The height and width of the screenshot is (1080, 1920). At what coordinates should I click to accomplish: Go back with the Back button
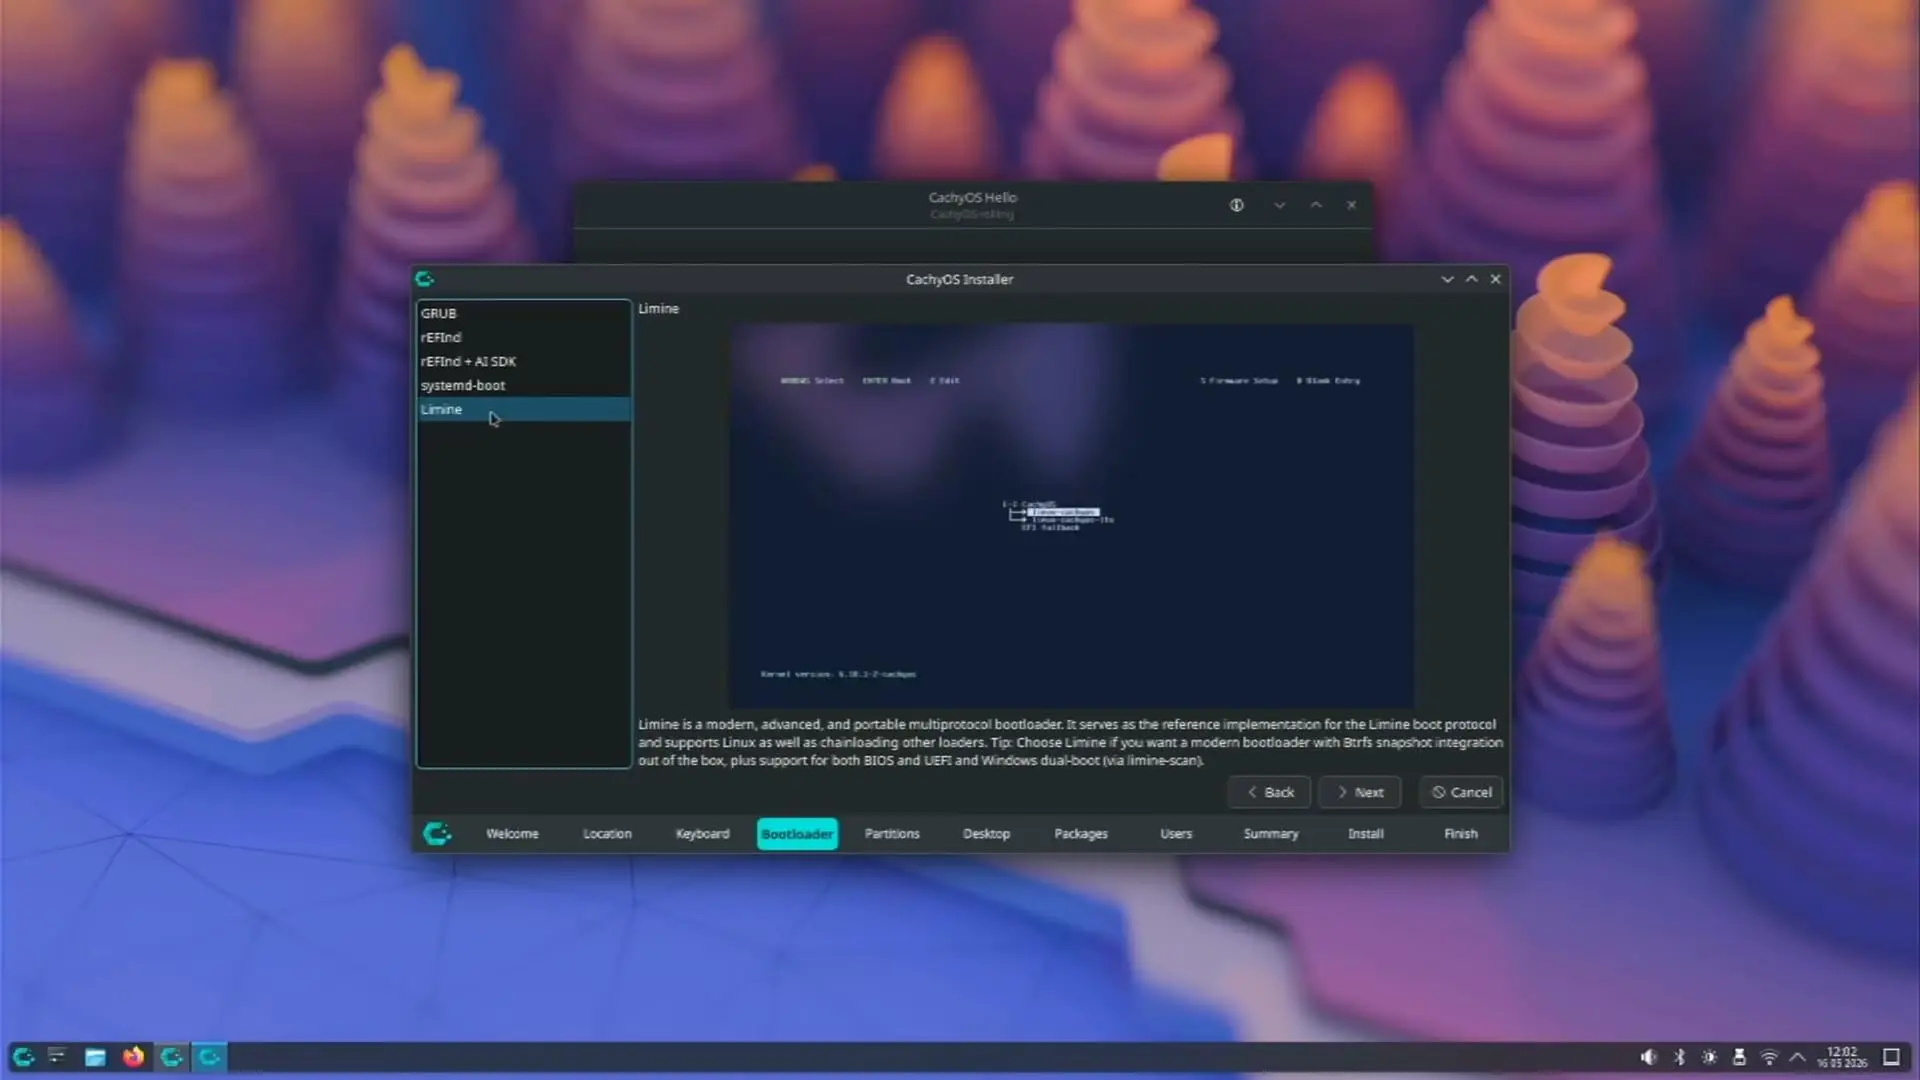pos(1269,792)
